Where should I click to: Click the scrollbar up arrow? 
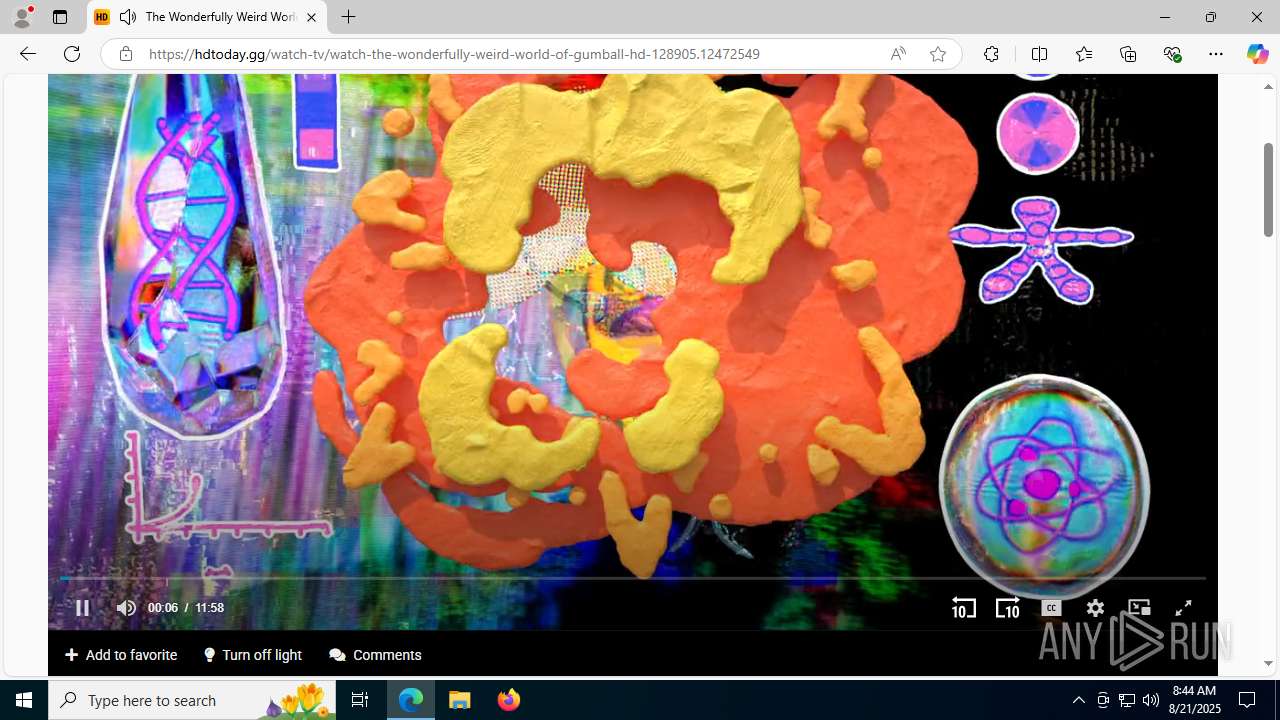(1268, 87)
